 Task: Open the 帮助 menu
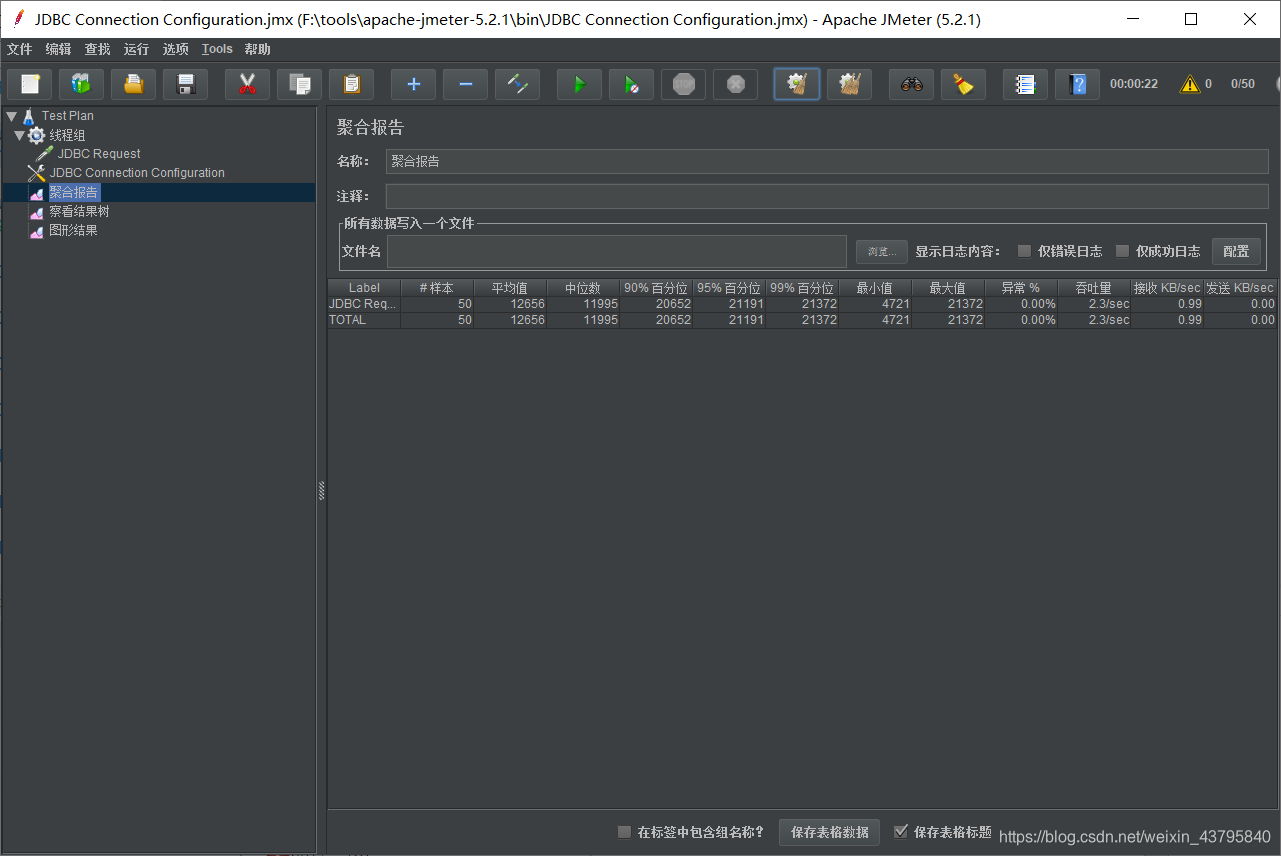pos(257,49)
